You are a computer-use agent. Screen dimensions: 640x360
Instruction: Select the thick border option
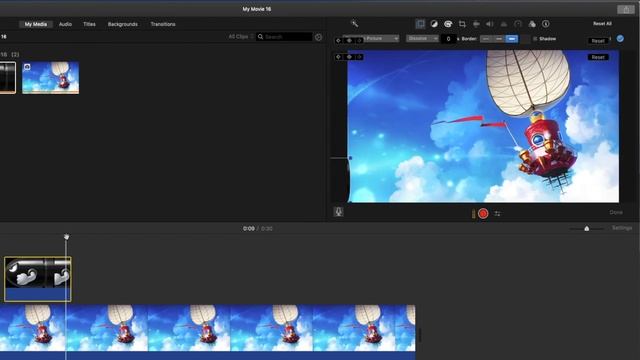(x=512, y=39)
